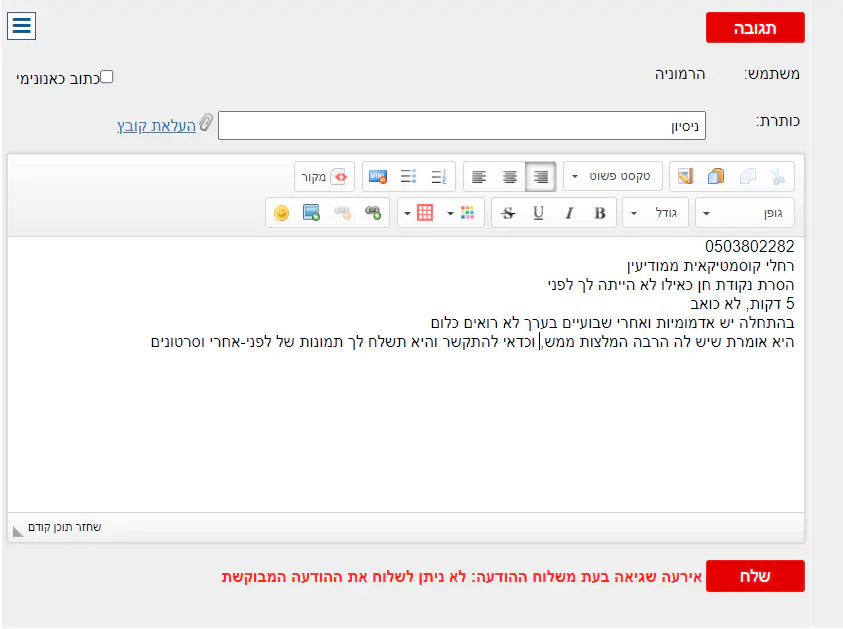Viewport: 843px width, 629px height.
Task: Open the hamburger menu
Action: pos(21,26)
